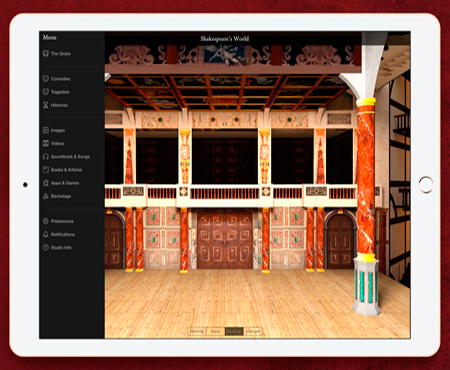The image size is (450, 370).
Task: Select the Tragedies mask icon
Action: (x=46, y=92)
